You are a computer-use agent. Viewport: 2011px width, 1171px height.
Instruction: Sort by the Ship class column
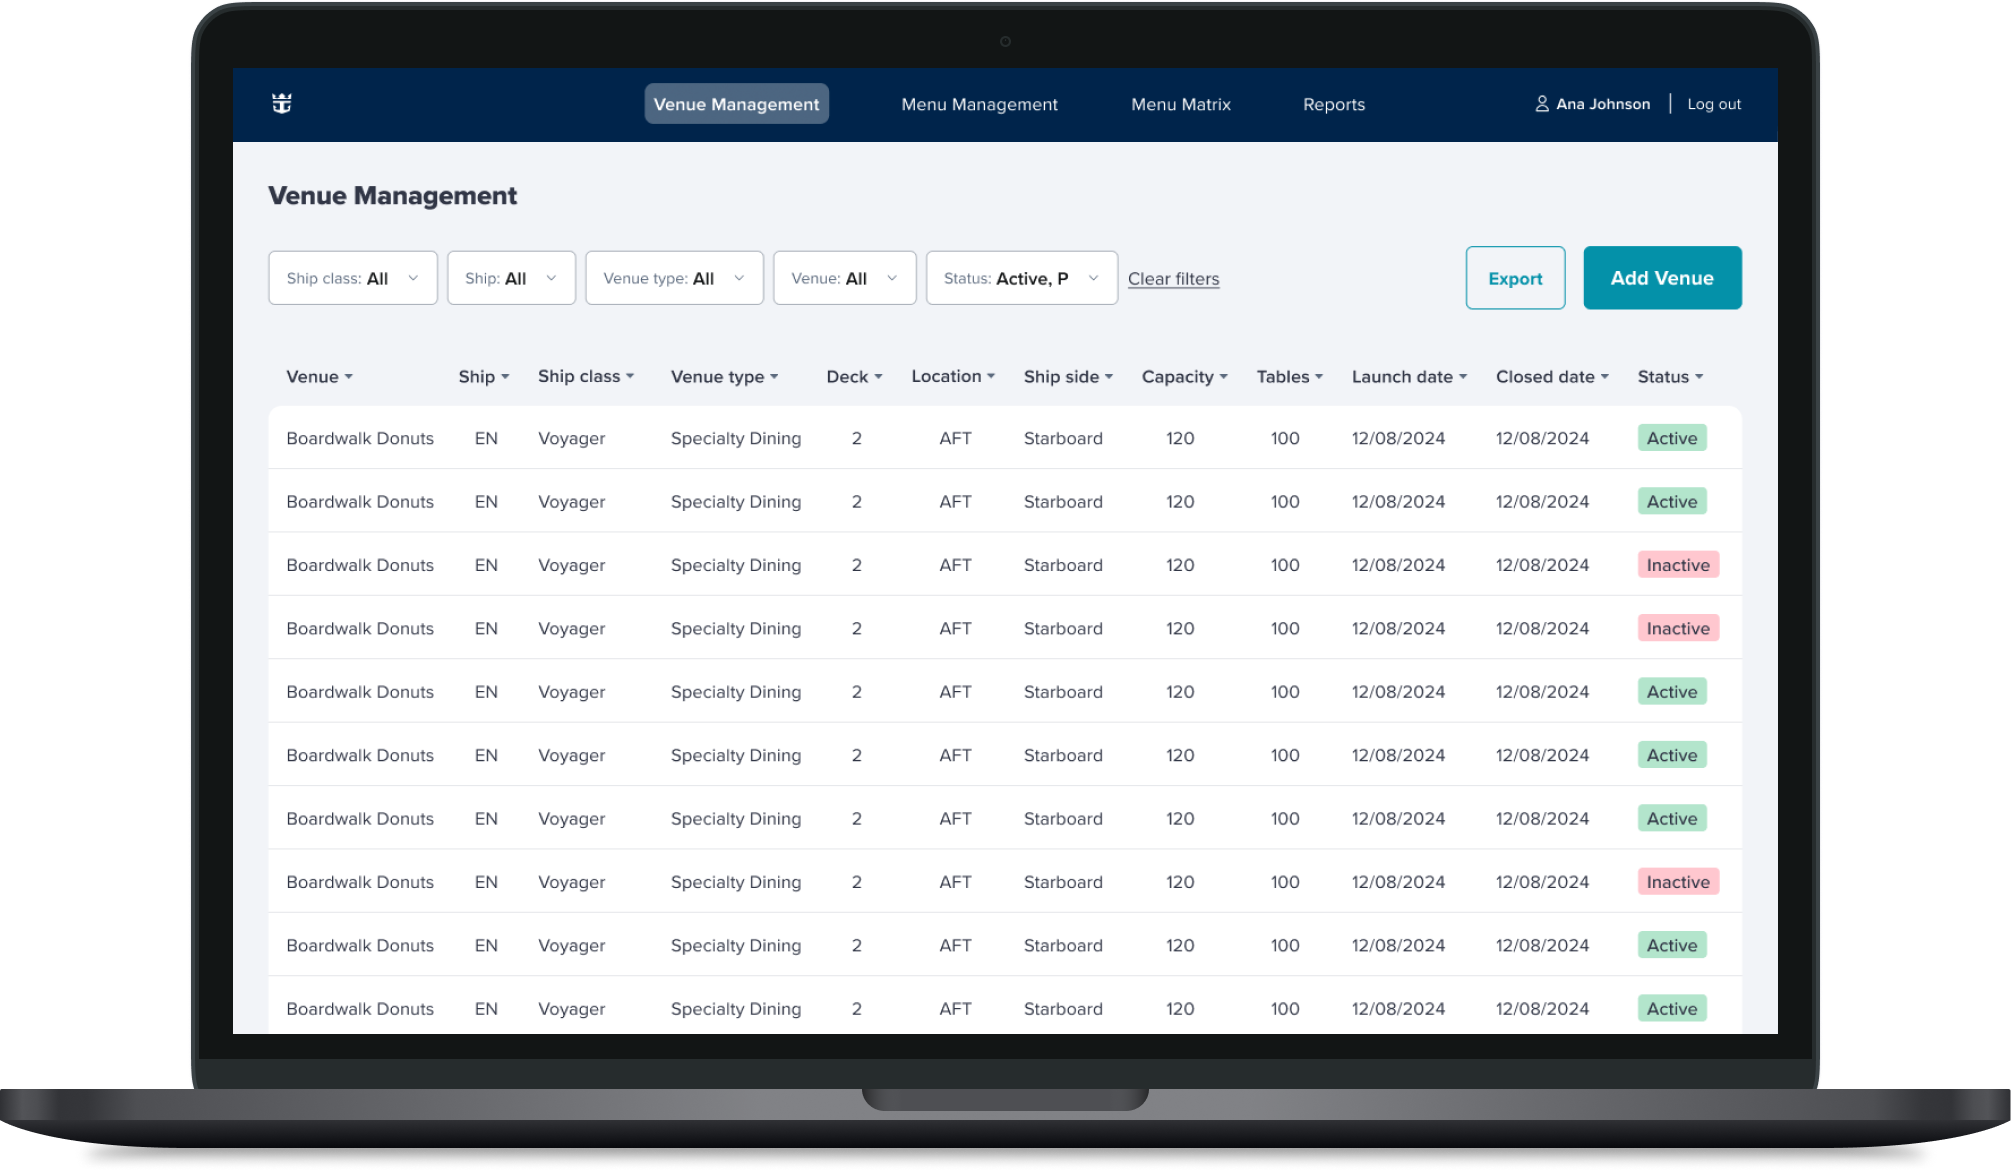point(585,377)
